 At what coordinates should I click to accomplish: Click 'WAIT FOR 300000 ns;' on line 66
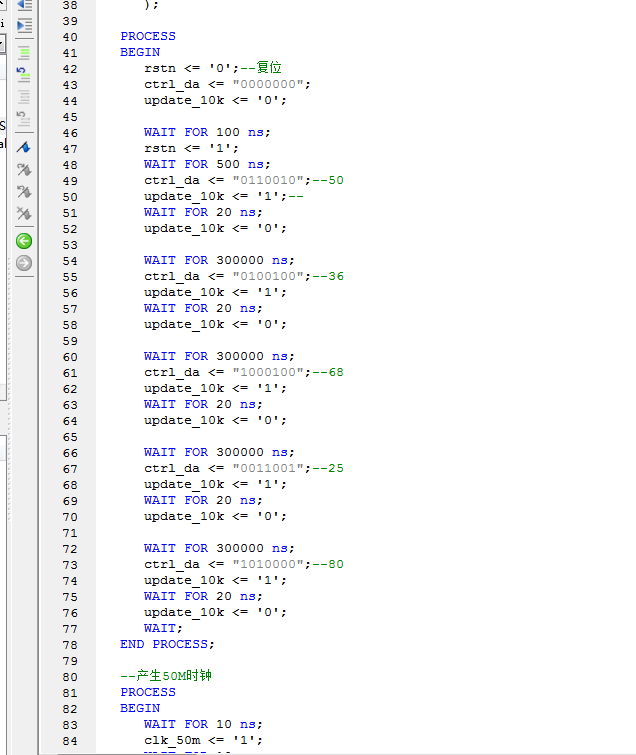click(219, 452)
